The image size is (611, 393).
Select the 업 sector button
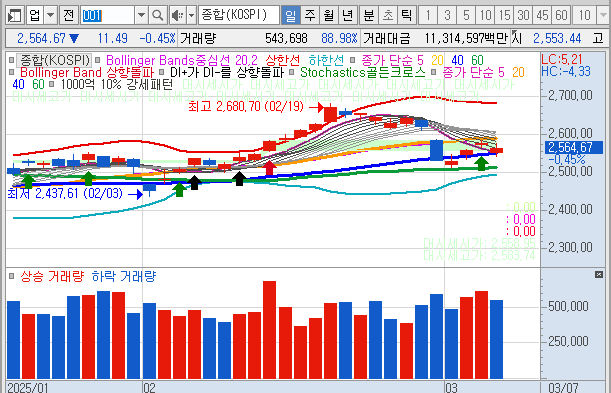click(35, 15)
